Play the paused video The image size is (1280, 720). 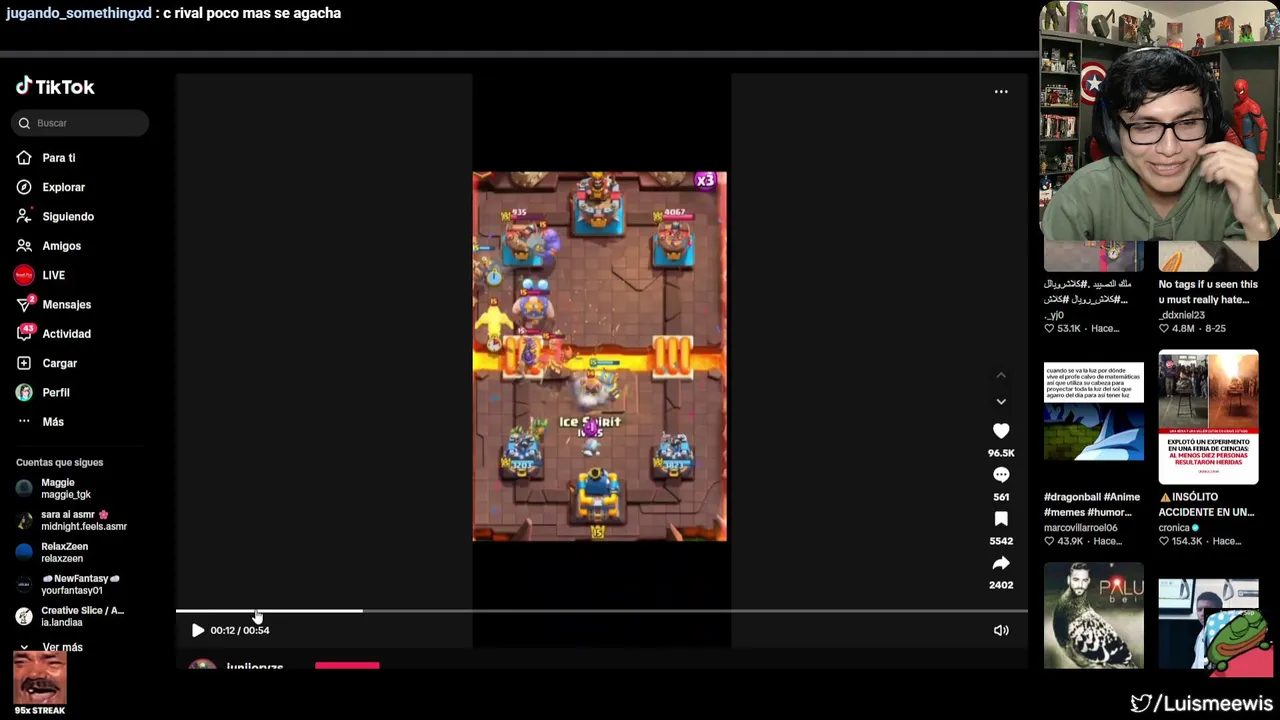coord(197,630)
